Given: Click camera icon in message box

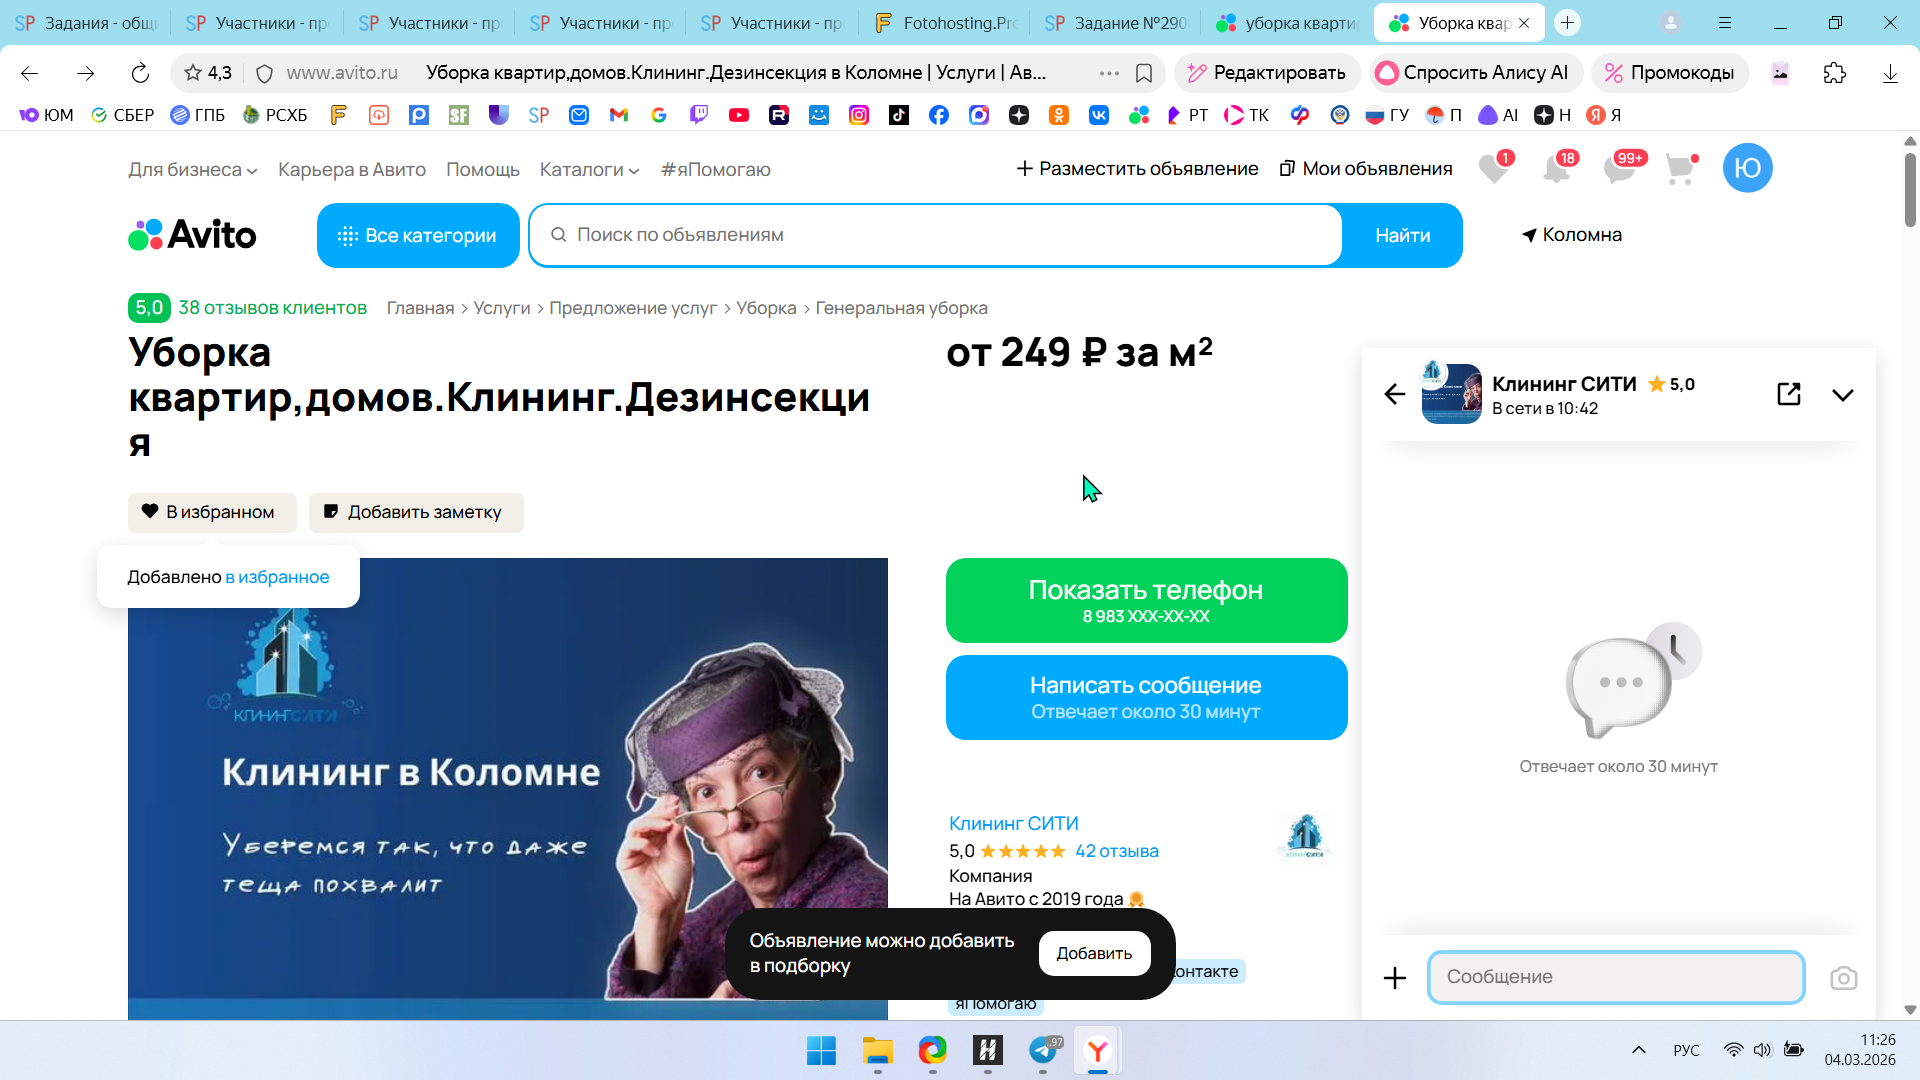Looking at the screenshot, I should click(x=1843, y=978).
